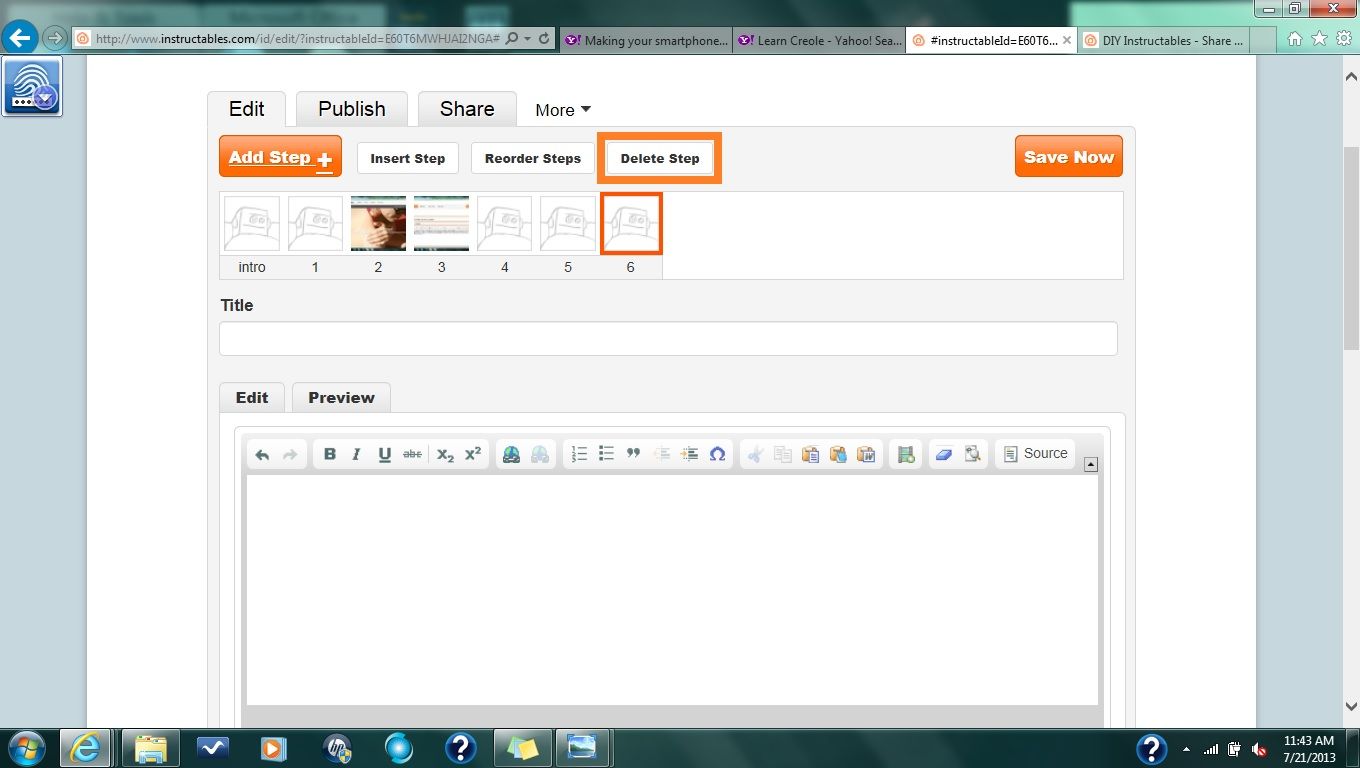This screenshot has width=1360, height=768.
Task: Apply strikethrough to text
Action: tap(413, 454)
